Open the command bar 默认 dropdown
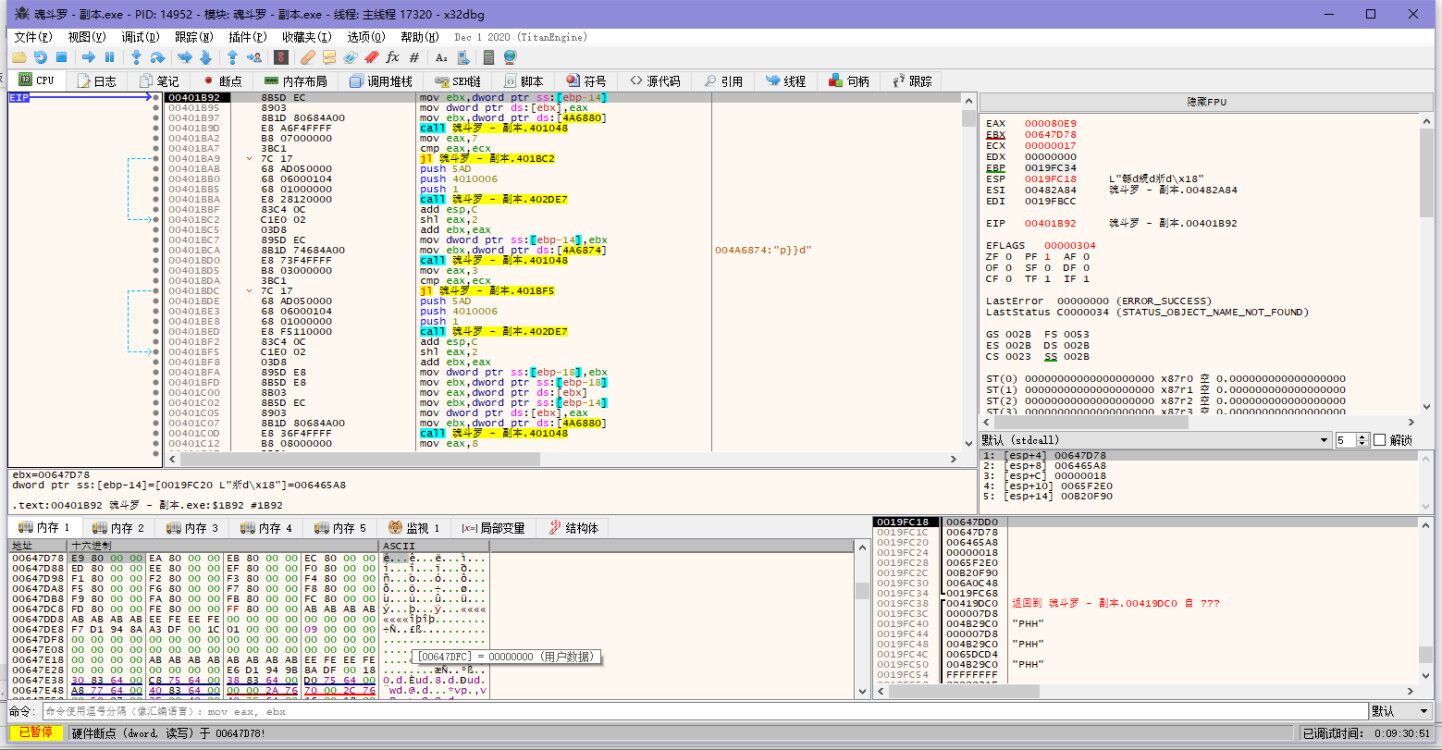Image resolution: width=1442 pixels, height=750 pixels. [1402, 711]
